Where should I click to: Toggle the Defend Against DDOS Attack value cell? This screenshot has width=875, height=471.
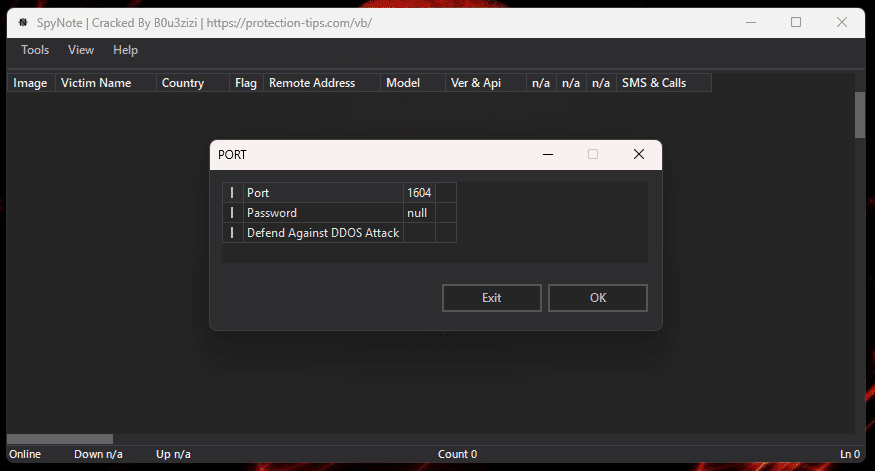point(419,233)
